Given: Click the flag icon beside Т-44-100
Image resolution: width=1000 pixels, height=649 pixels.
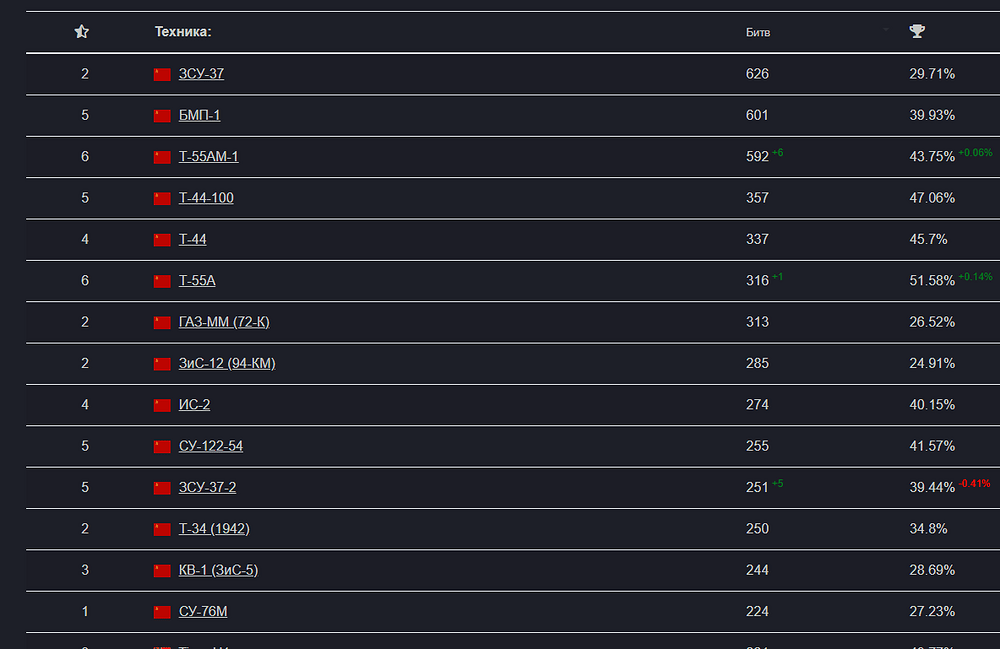Looking at the screenshot, I should click(162, 199).
